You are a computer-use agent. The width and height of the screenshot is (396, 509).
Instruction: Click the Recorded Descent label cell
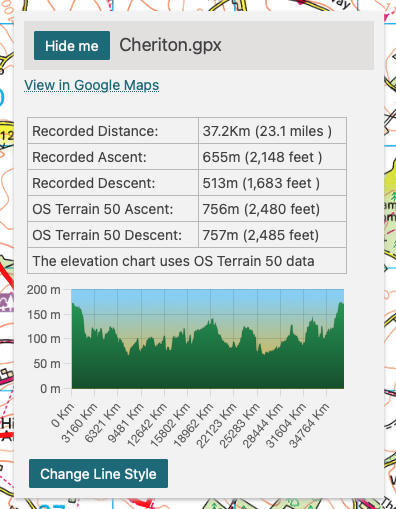(x=113, y=183)
